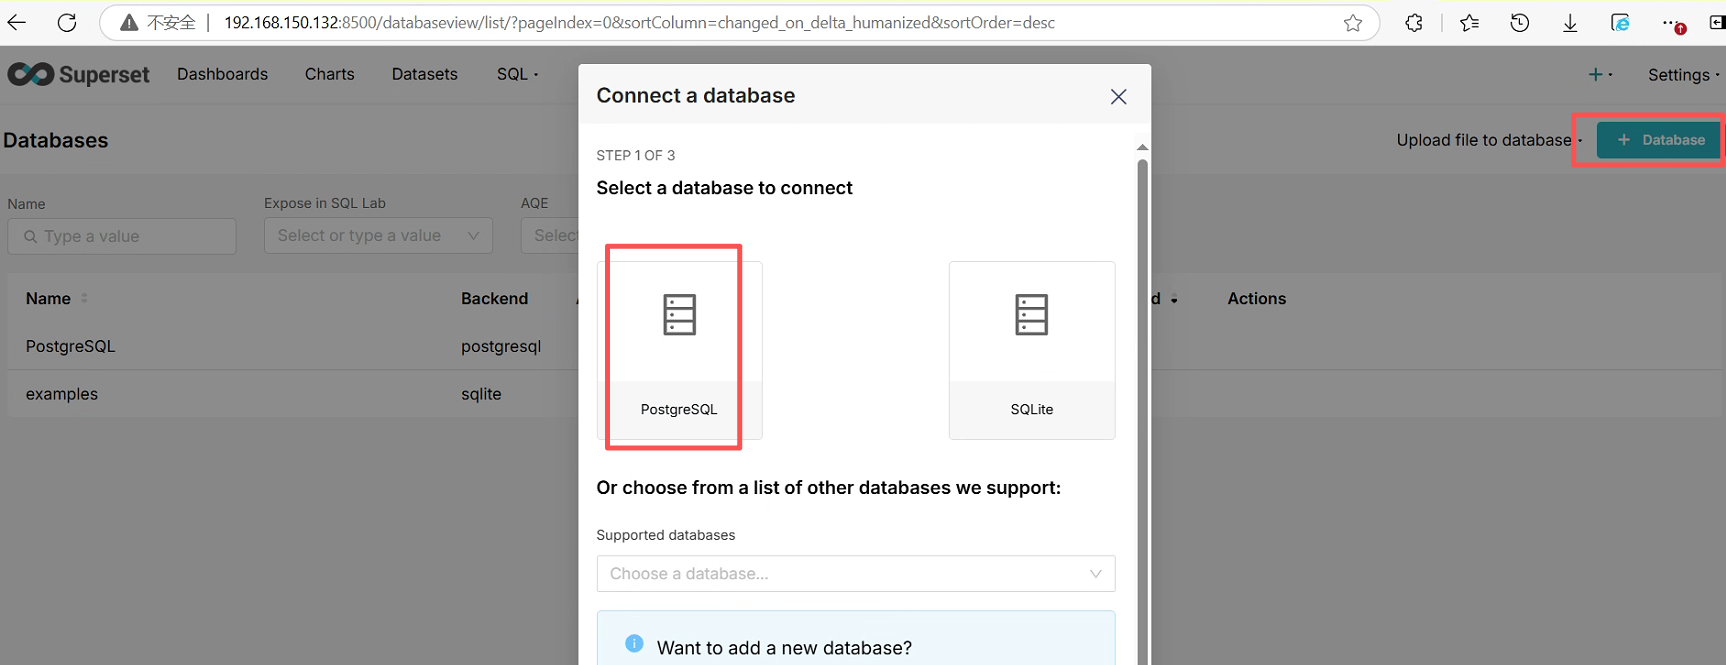Open the Datasets menu item
This screenshot has width=1726, height=665.
[x=424, y=74]
